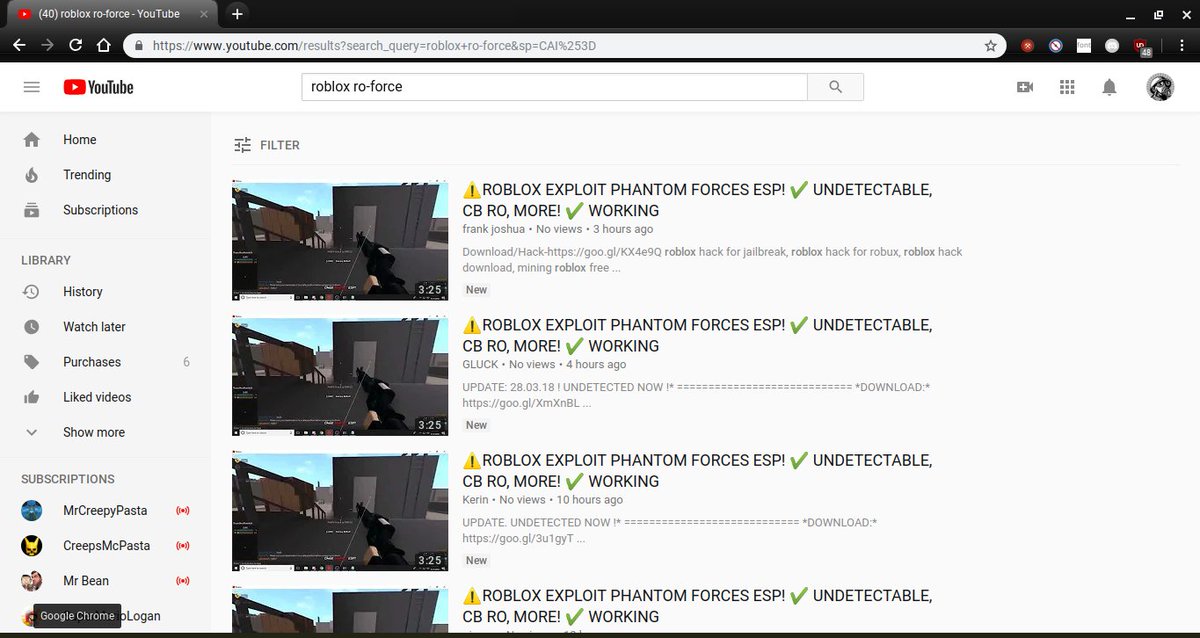Click the Home sidebar icon
Image resolution: width=1200 pixels, height=638 pixels.
tap(31, 140)
